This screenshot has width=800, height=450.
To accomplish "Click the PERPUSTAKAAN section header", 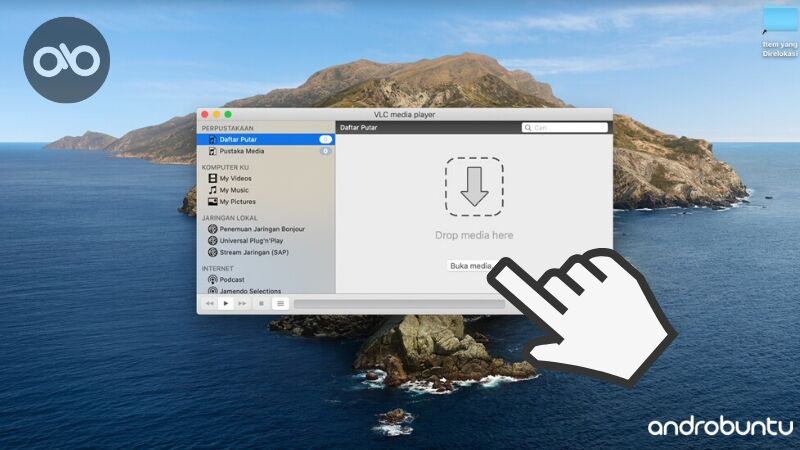I will click(228, 128).
